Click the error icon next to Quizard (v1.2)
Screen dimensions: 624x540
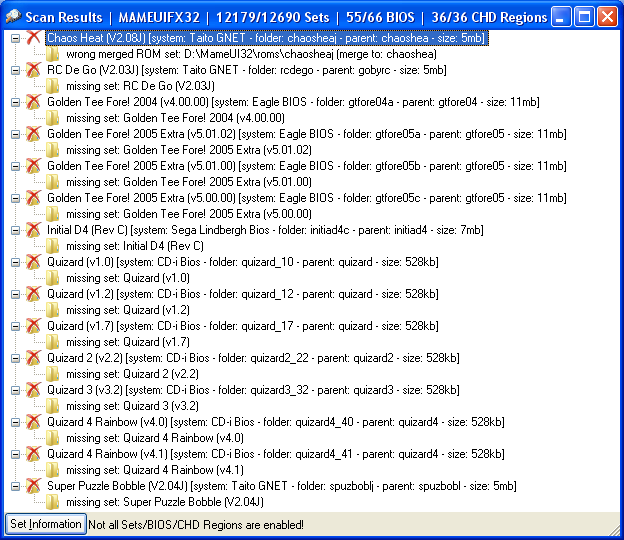33,294
